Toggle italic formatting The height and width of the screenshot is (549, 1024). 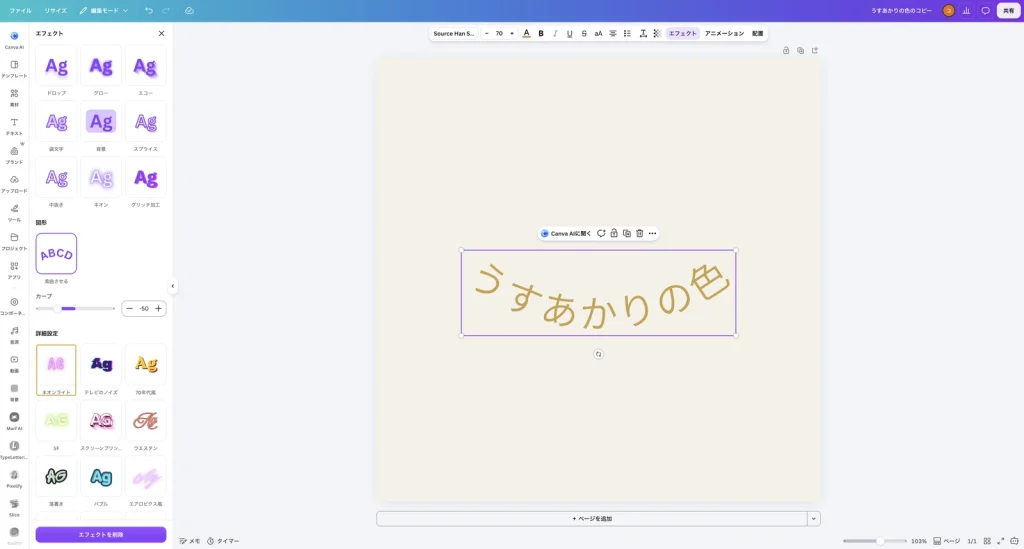pyautogui.click(x=555, y=33)
